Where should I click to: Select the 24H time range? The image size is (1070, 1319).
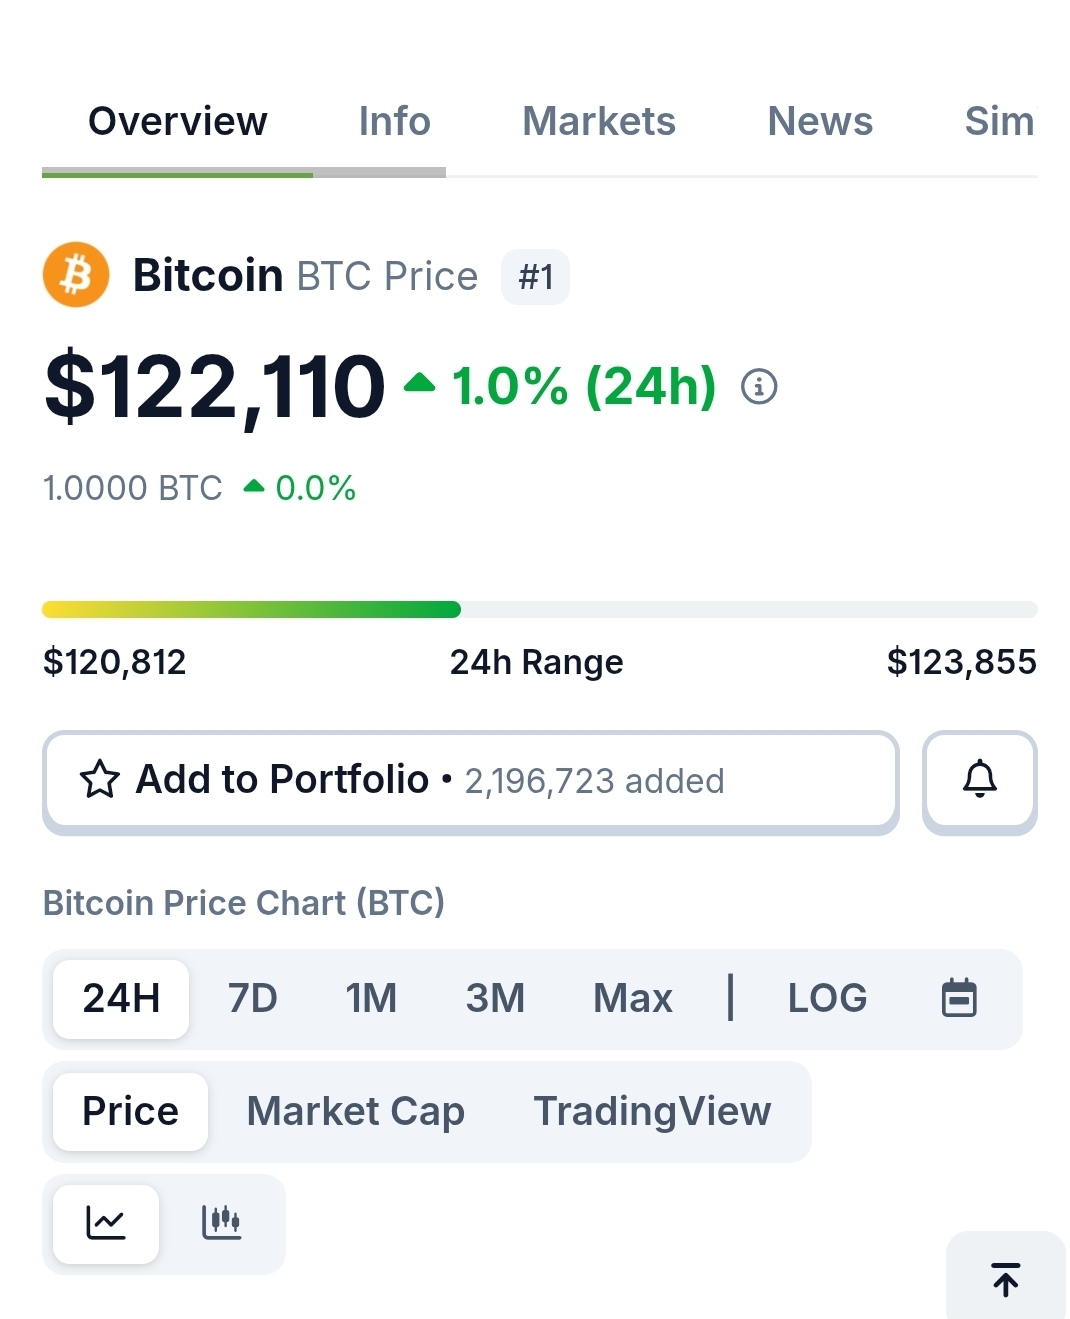point(121,998)
